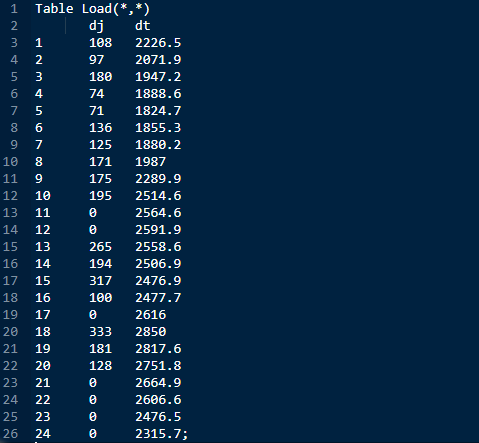Click value 2071.9 in the dt column
This screenshot has width=479, height=443.
pos(158,60)
